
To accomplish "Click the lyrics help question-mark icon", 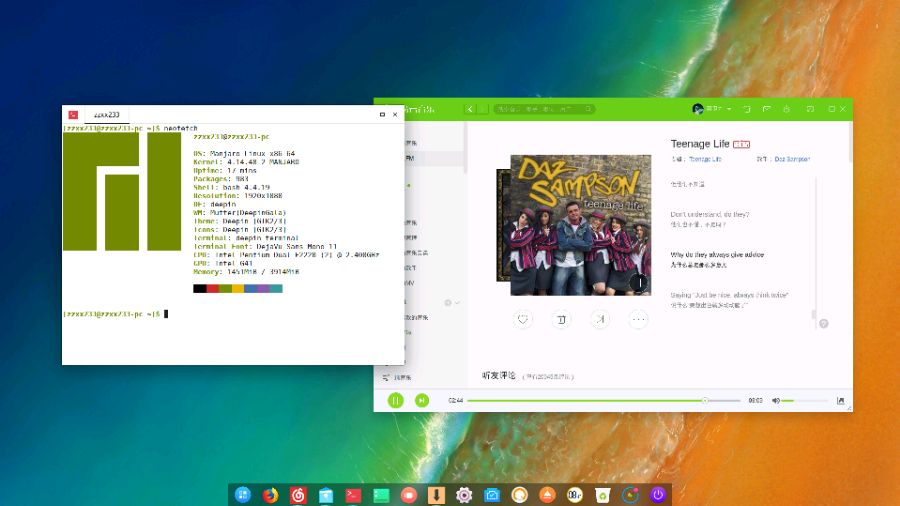I will 824,324.
